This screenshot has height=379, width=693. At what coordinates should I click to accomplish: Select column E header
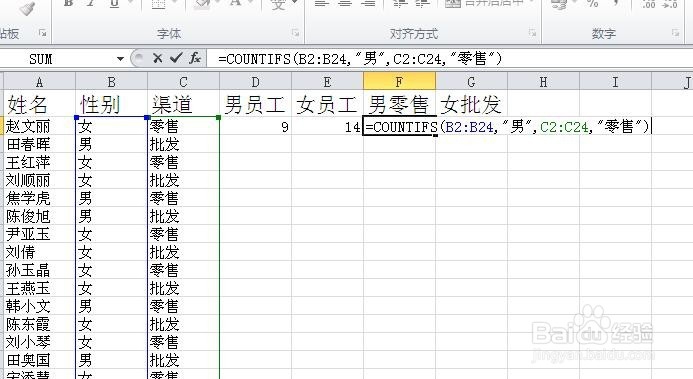(327, 82)
